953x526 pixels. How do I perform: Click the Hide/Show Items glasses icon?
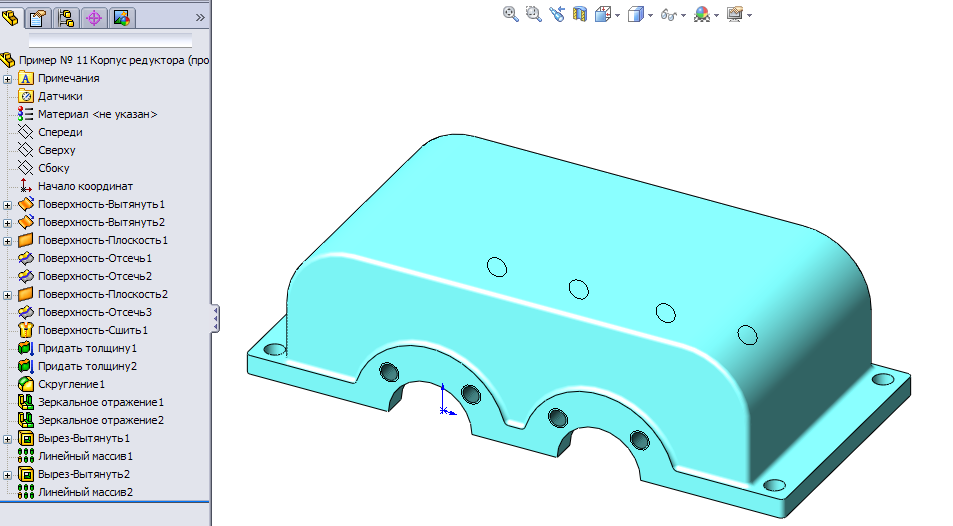(x=669, y=15)
